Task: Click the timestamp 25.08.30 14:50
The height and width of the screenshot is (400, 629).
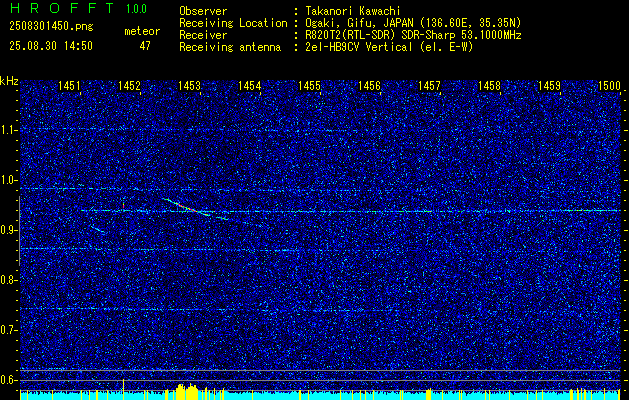Action: tap(51, 46)
